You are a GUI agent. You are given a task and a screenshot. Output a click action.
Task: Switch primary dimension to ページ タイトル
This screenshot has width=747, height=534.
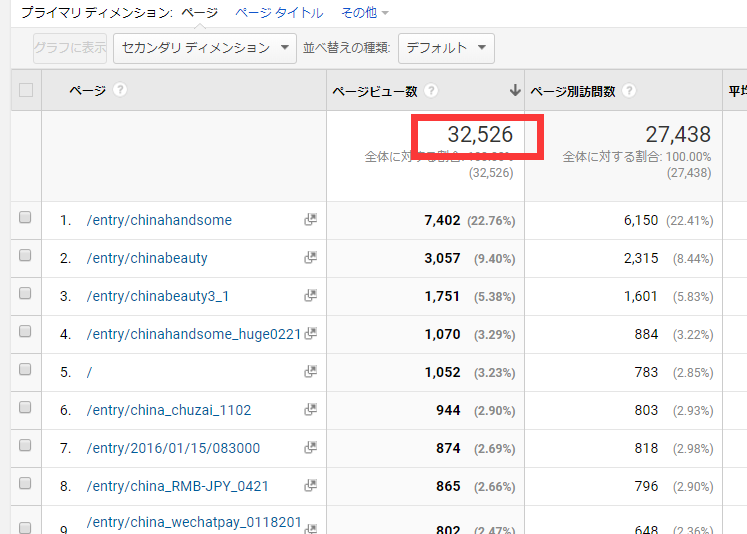coord(279,13)
